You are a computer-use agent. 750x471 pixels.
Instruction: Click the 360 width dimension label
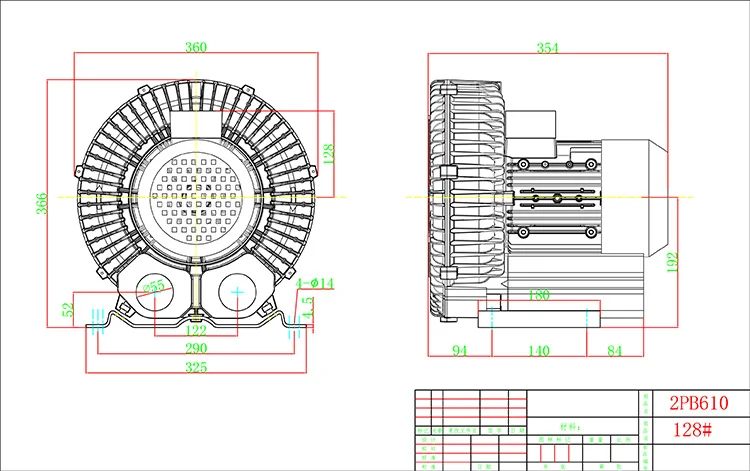[196, 47]
